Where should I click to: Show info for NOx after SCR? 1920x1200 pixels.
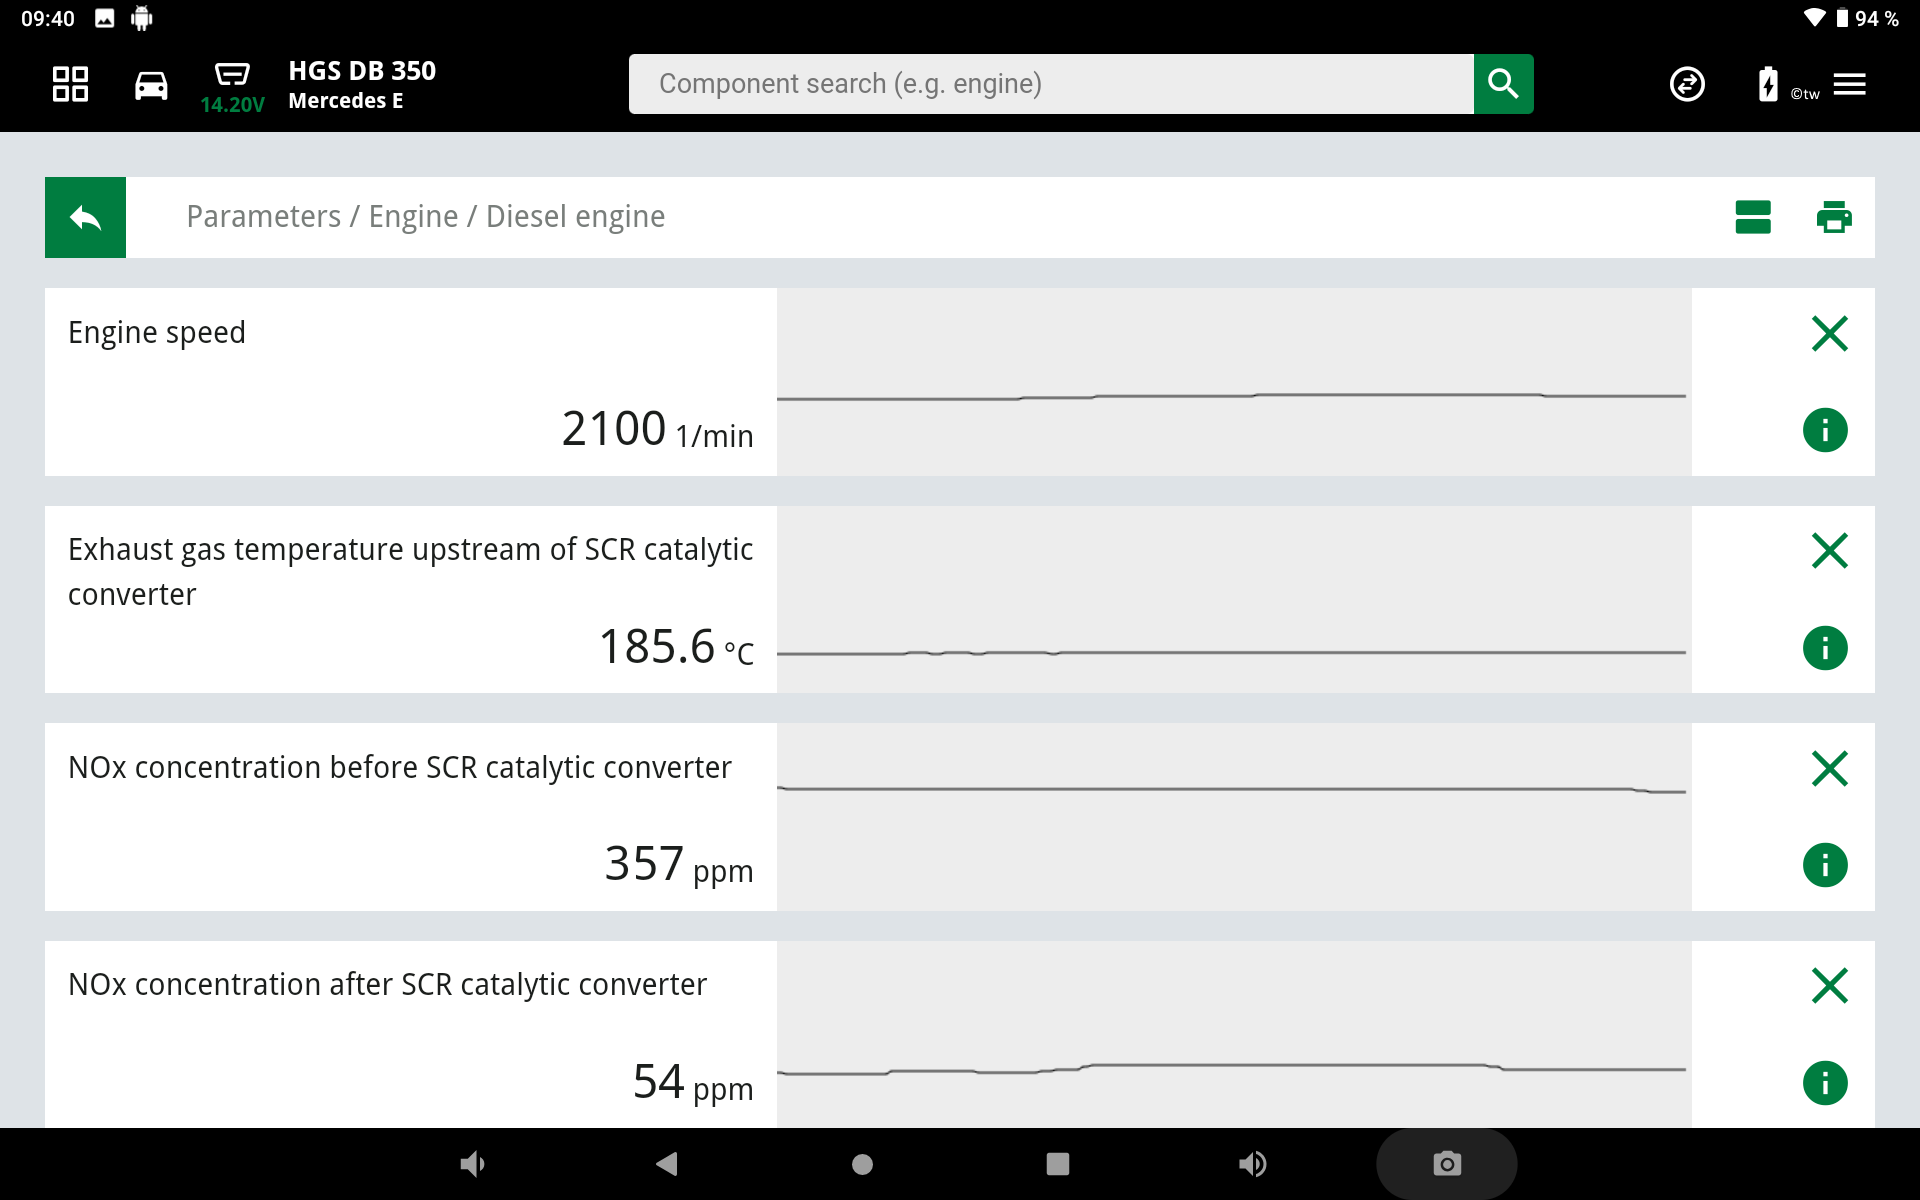(1825, 1083)
